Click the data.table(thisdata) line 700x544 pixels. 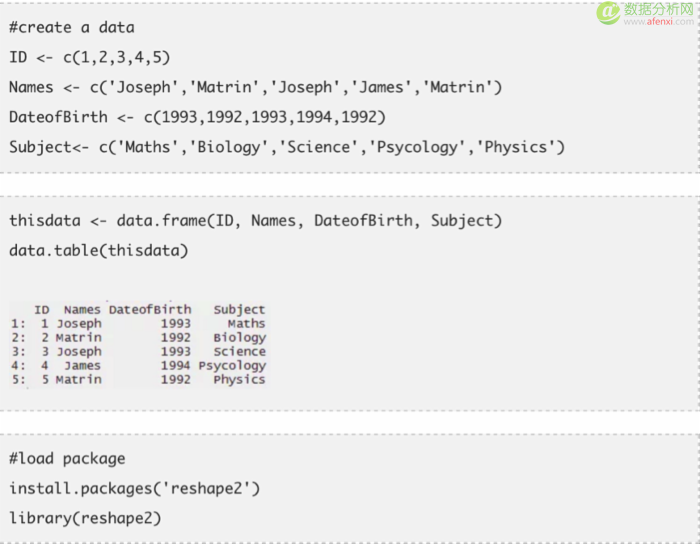[x=99, y=251]
